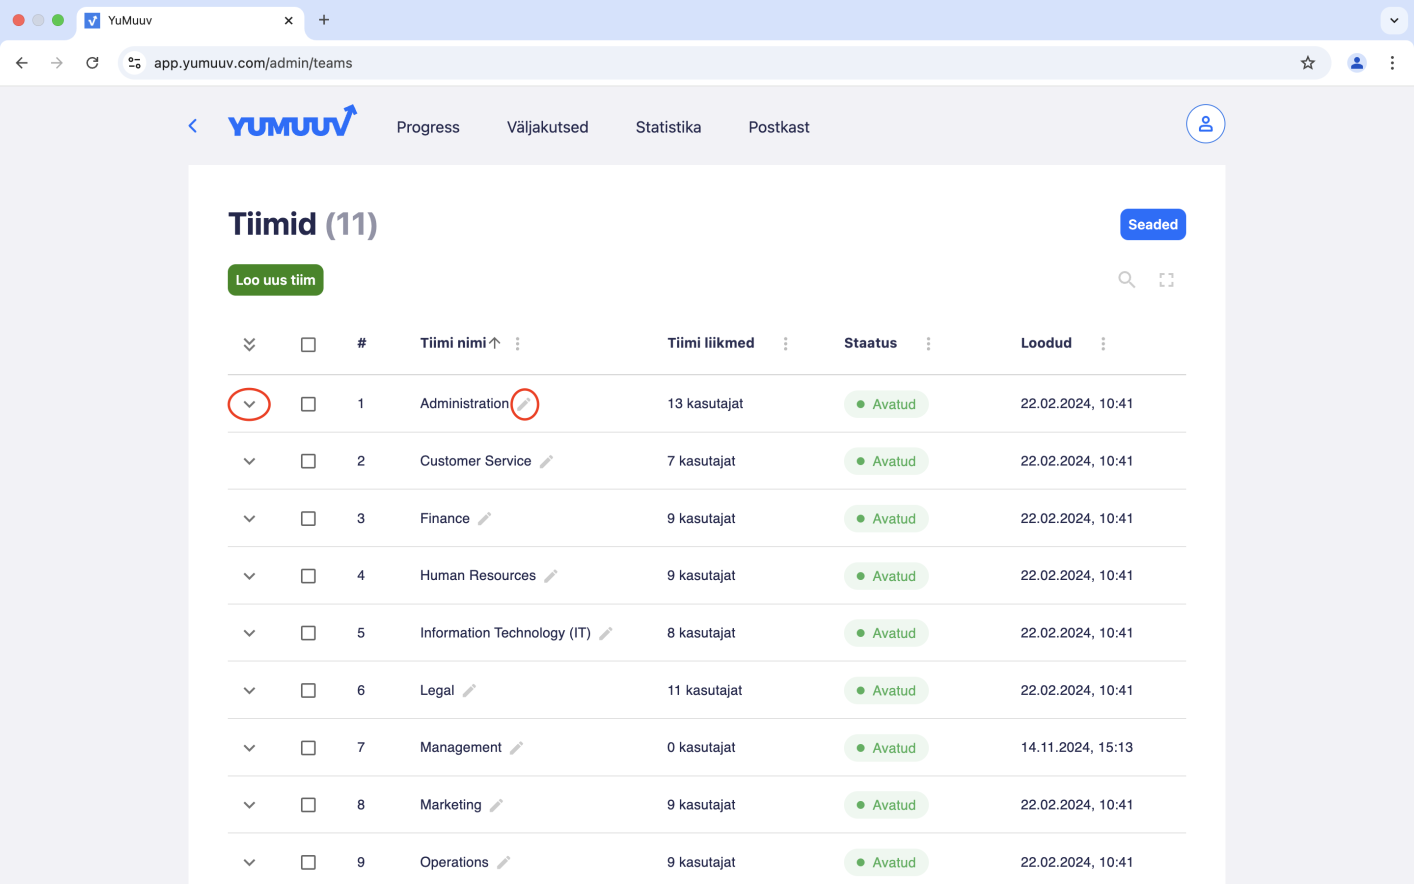Open the table search magnifier icon
Screen dimensions: 1414x884
click(1127, 280)
